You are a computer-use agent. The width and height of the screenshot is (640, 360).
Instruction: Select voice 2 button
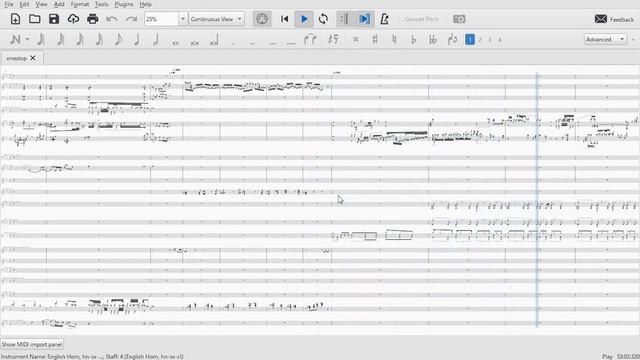[480, 40]
